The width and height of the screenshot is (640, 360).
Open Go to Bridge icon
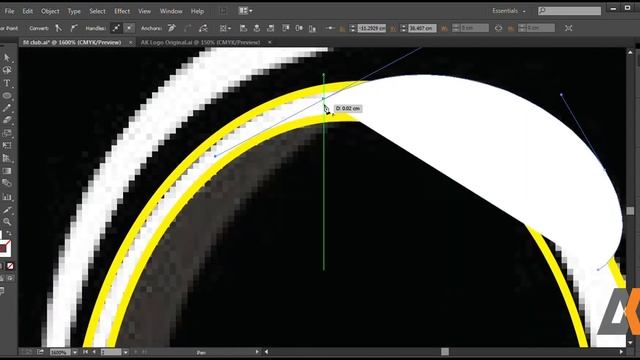tap(223, 11)
